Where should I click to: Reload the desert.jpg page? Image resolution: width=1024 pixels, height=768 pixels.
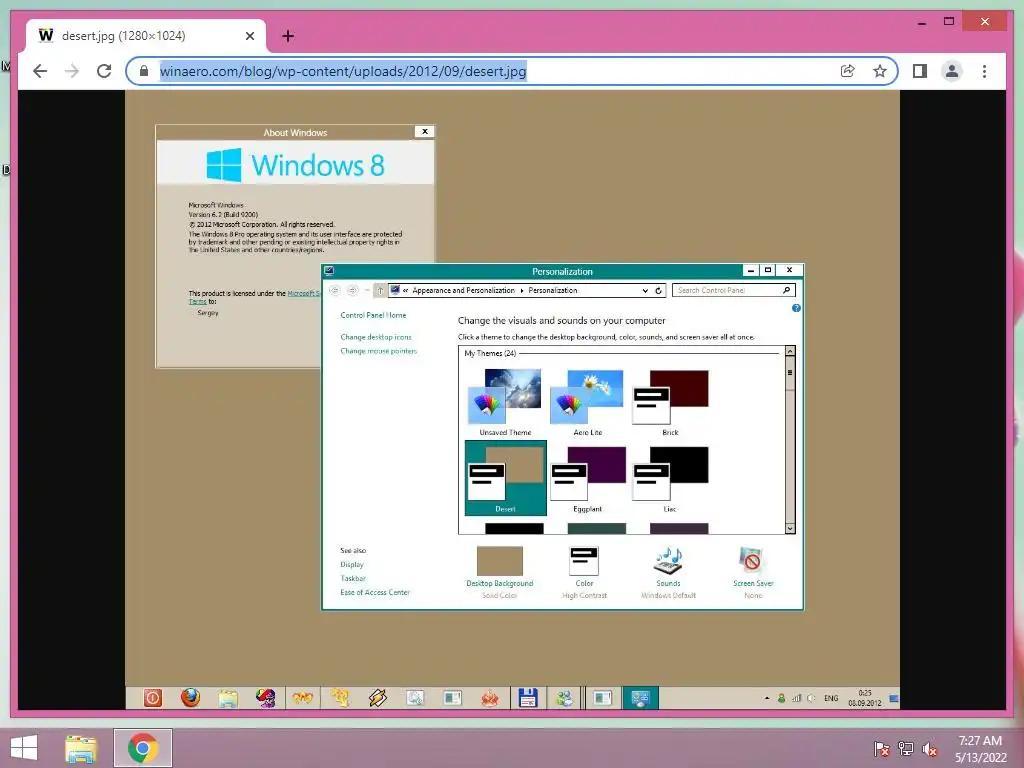(x=104, y=71)
